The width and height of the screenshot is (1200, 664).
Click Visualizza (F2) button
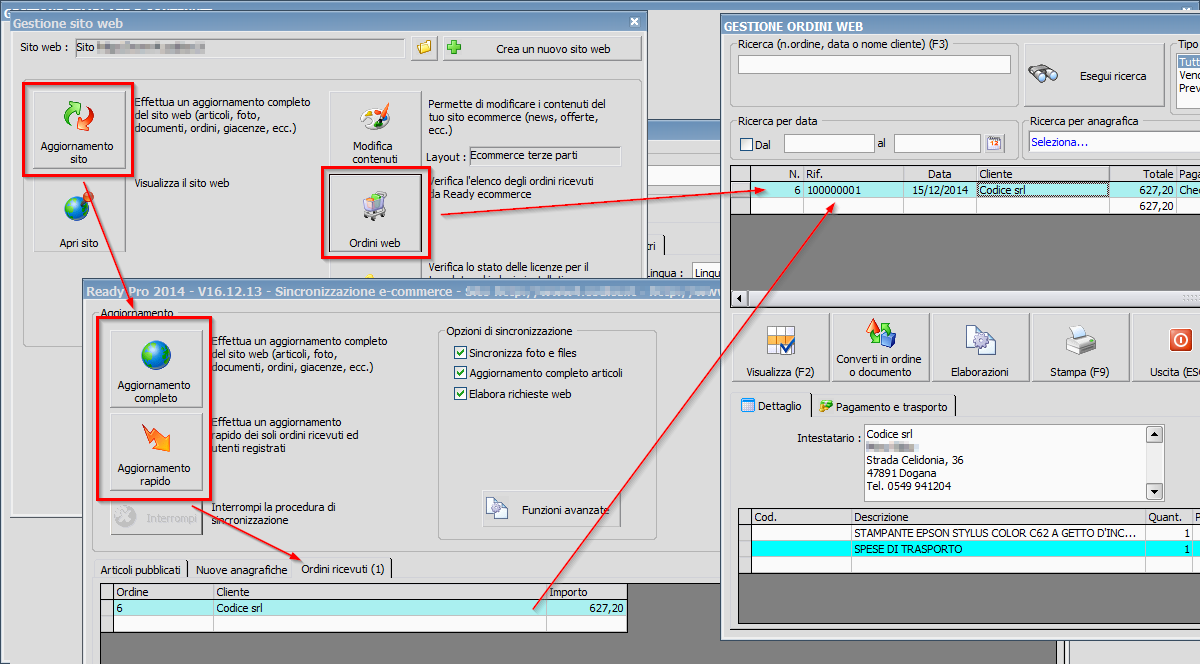click(x=781, y=348)
